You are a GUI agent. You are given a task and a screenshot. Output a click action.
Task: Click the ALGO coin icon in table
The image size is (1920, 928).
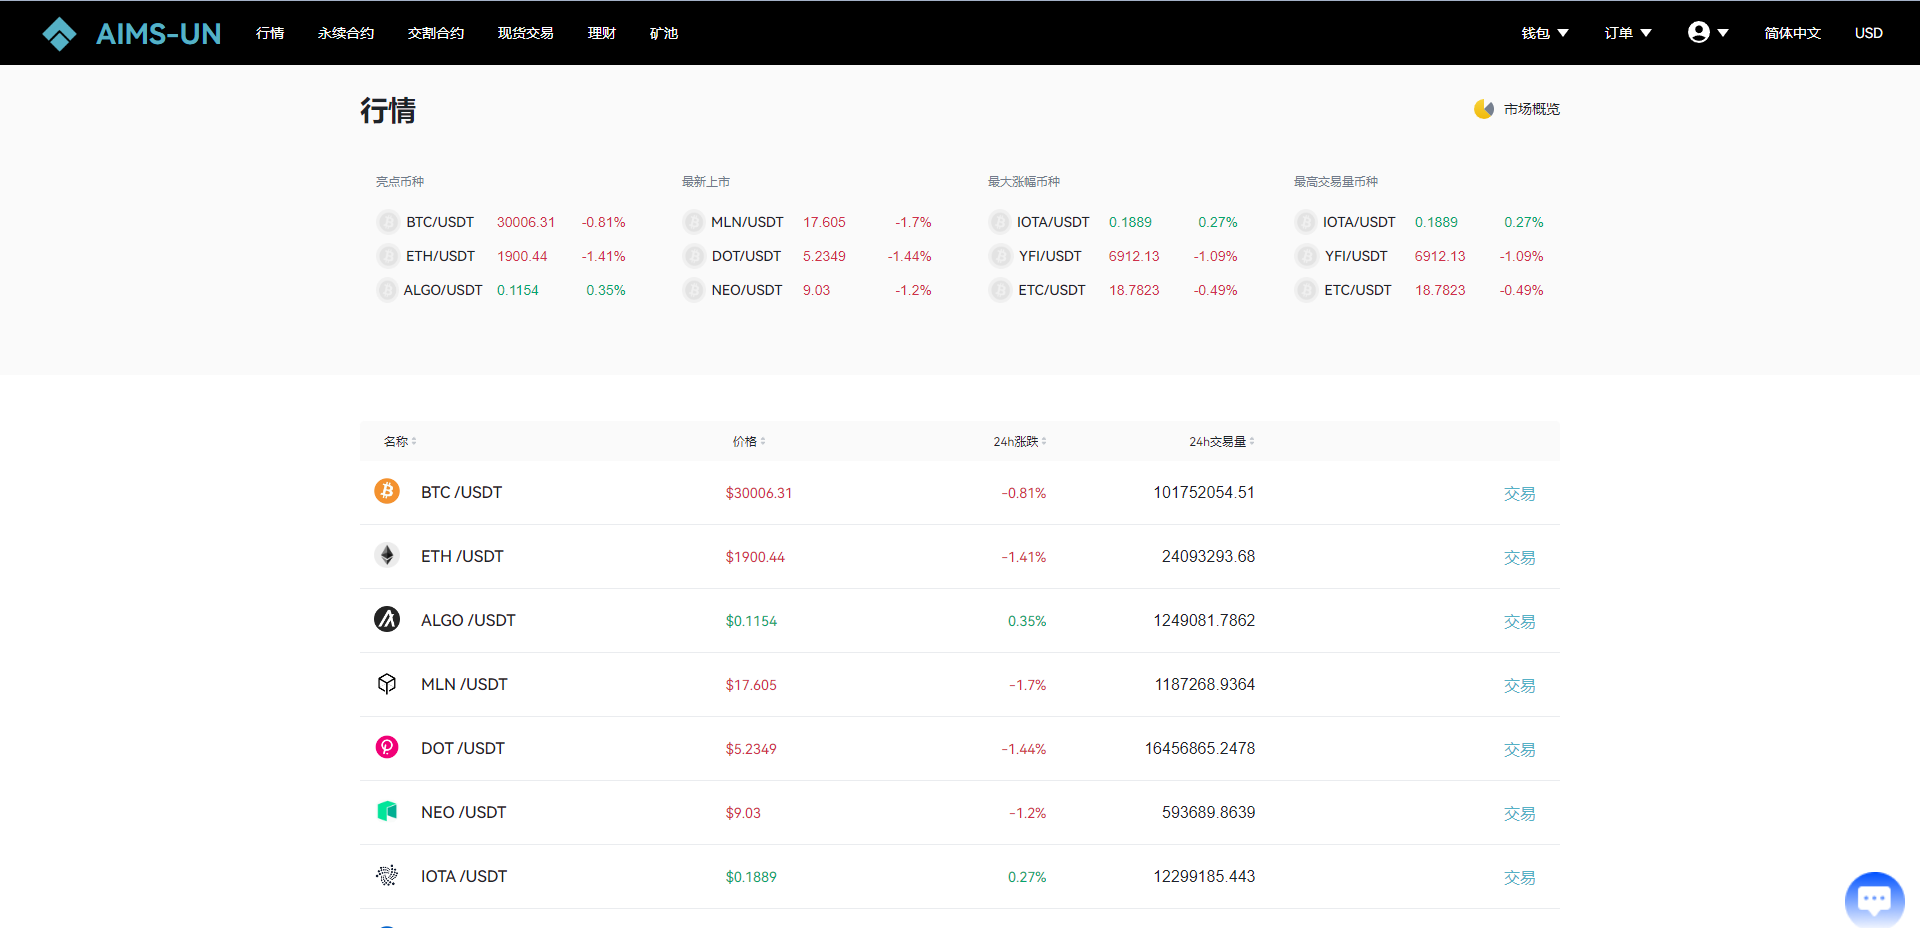pos(387,619)
